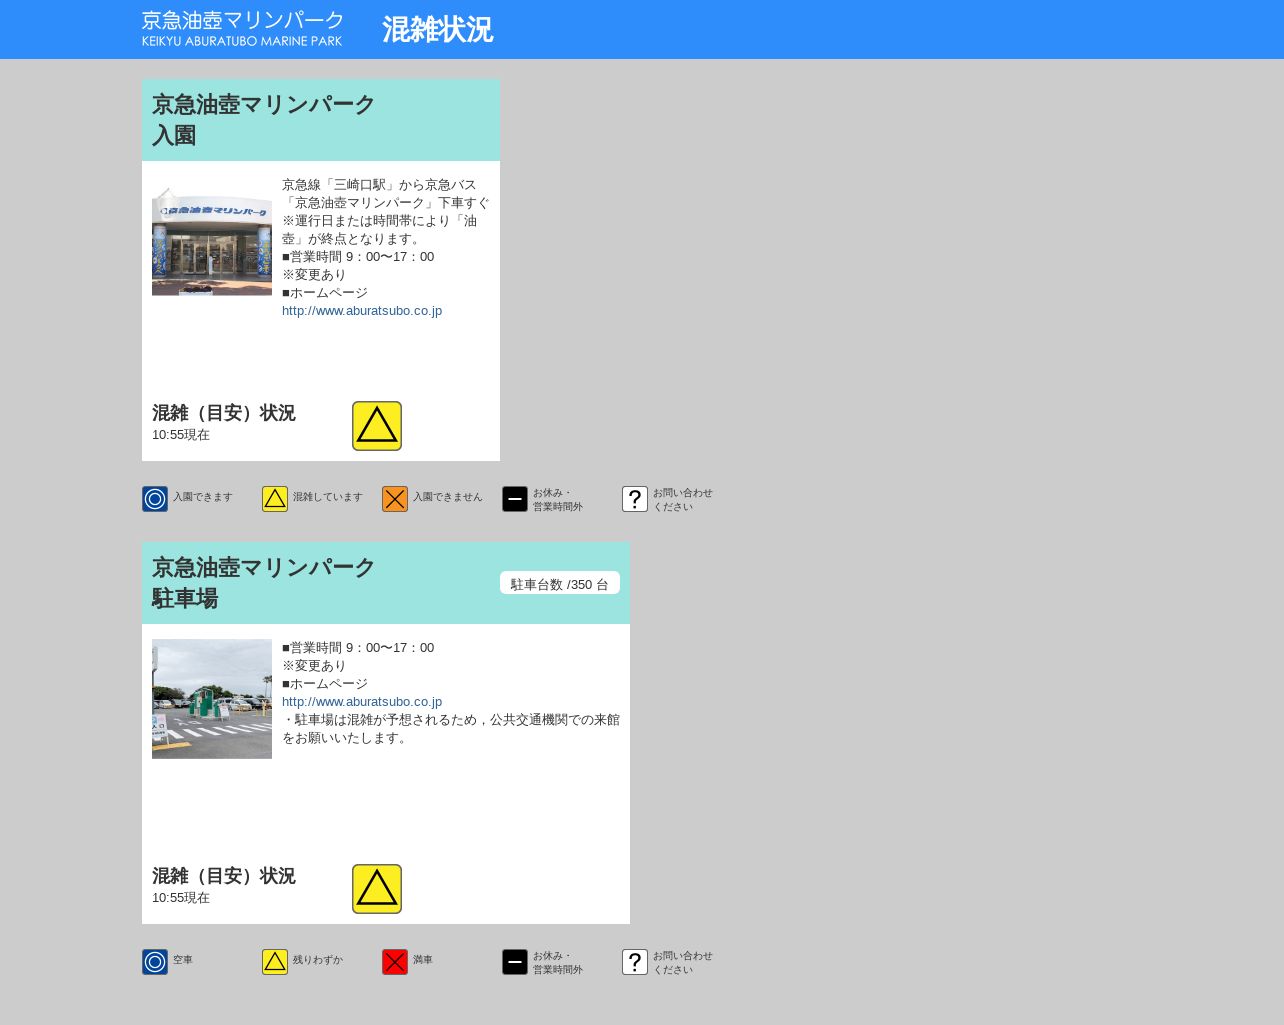Click the 空車 legend text

[x=183, y=960]
